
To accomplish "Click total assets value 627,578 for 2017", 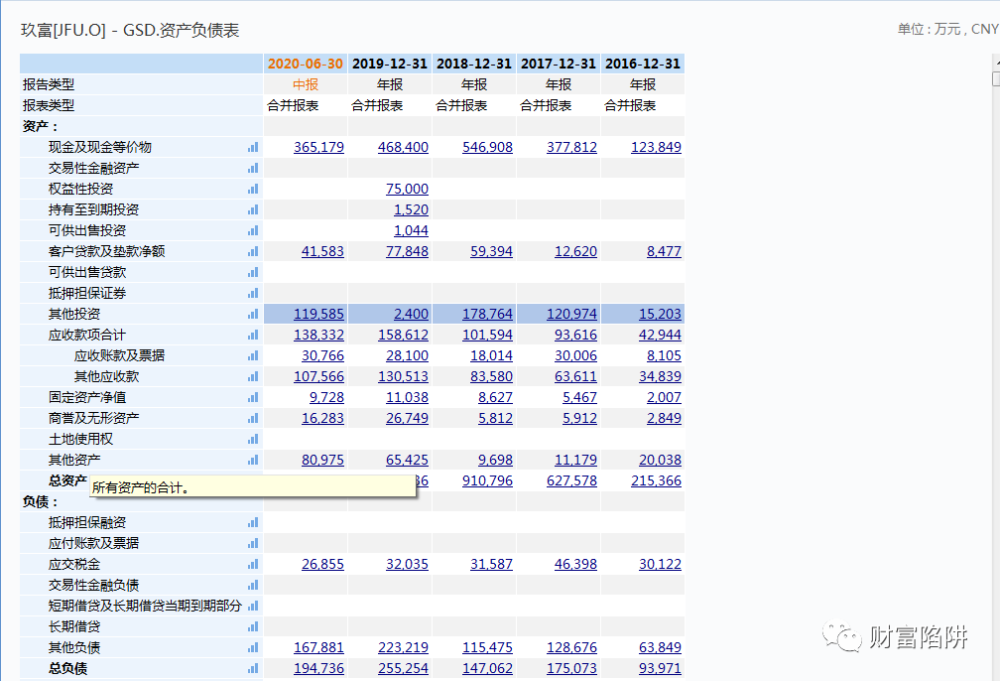I will [571, 481].
